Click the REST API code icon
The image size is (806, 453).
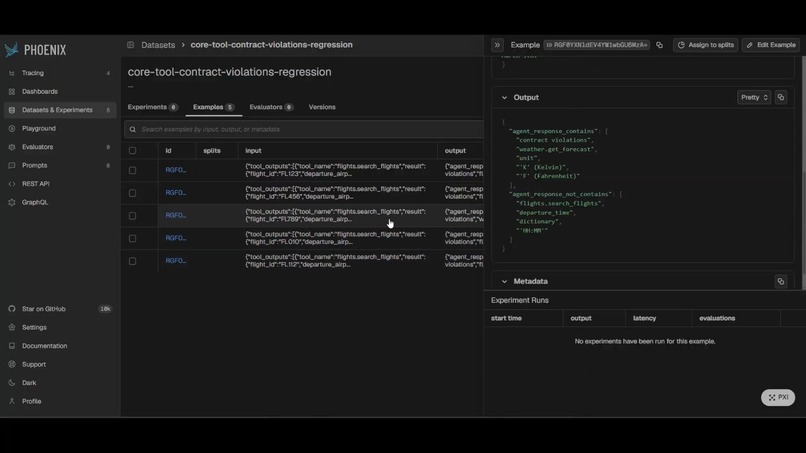[12, 184]
